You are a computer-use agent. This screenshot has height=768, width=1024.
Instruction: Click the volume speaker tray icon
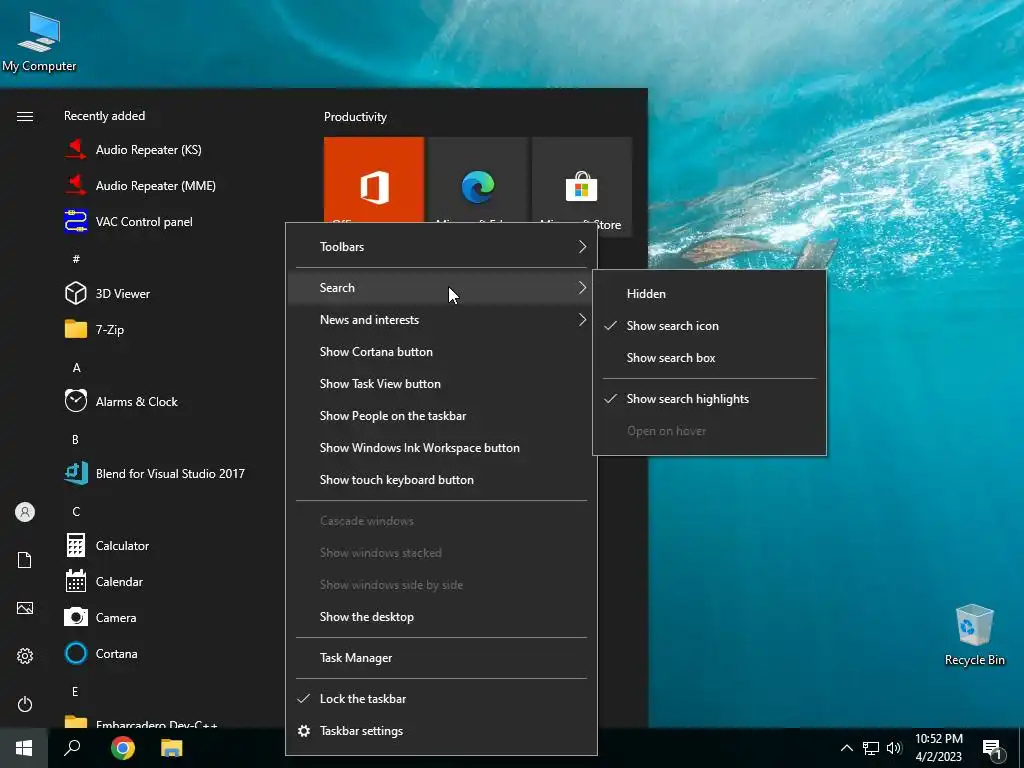(894, 748)
